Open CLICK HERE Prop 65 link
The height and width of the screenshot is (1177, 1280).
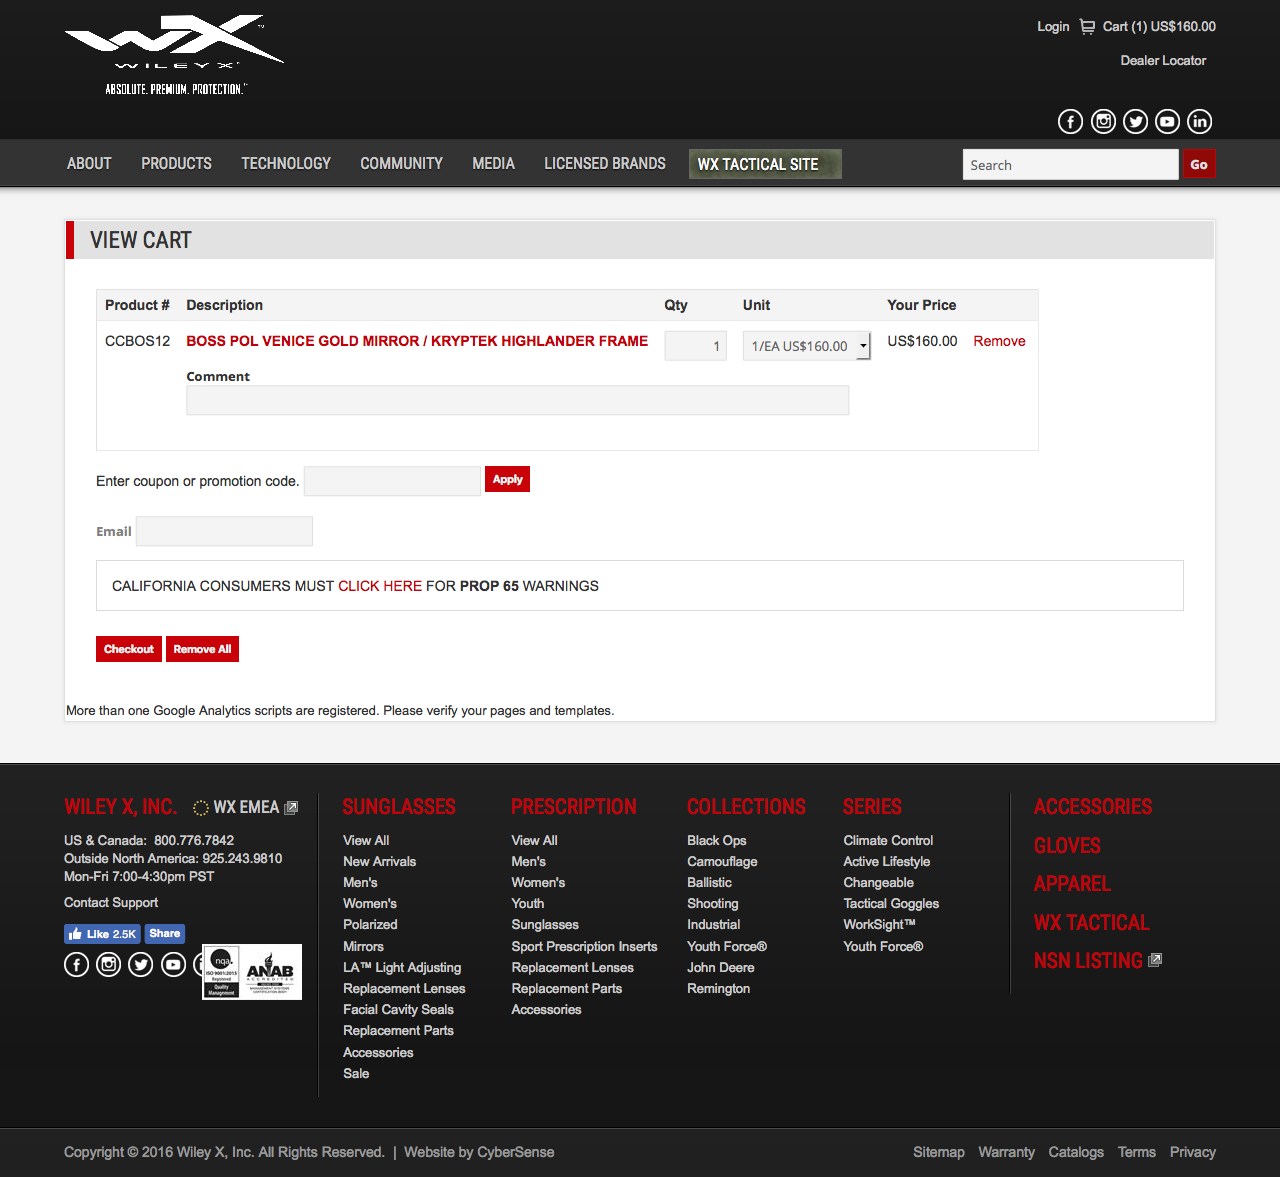[x=380, y=586]
